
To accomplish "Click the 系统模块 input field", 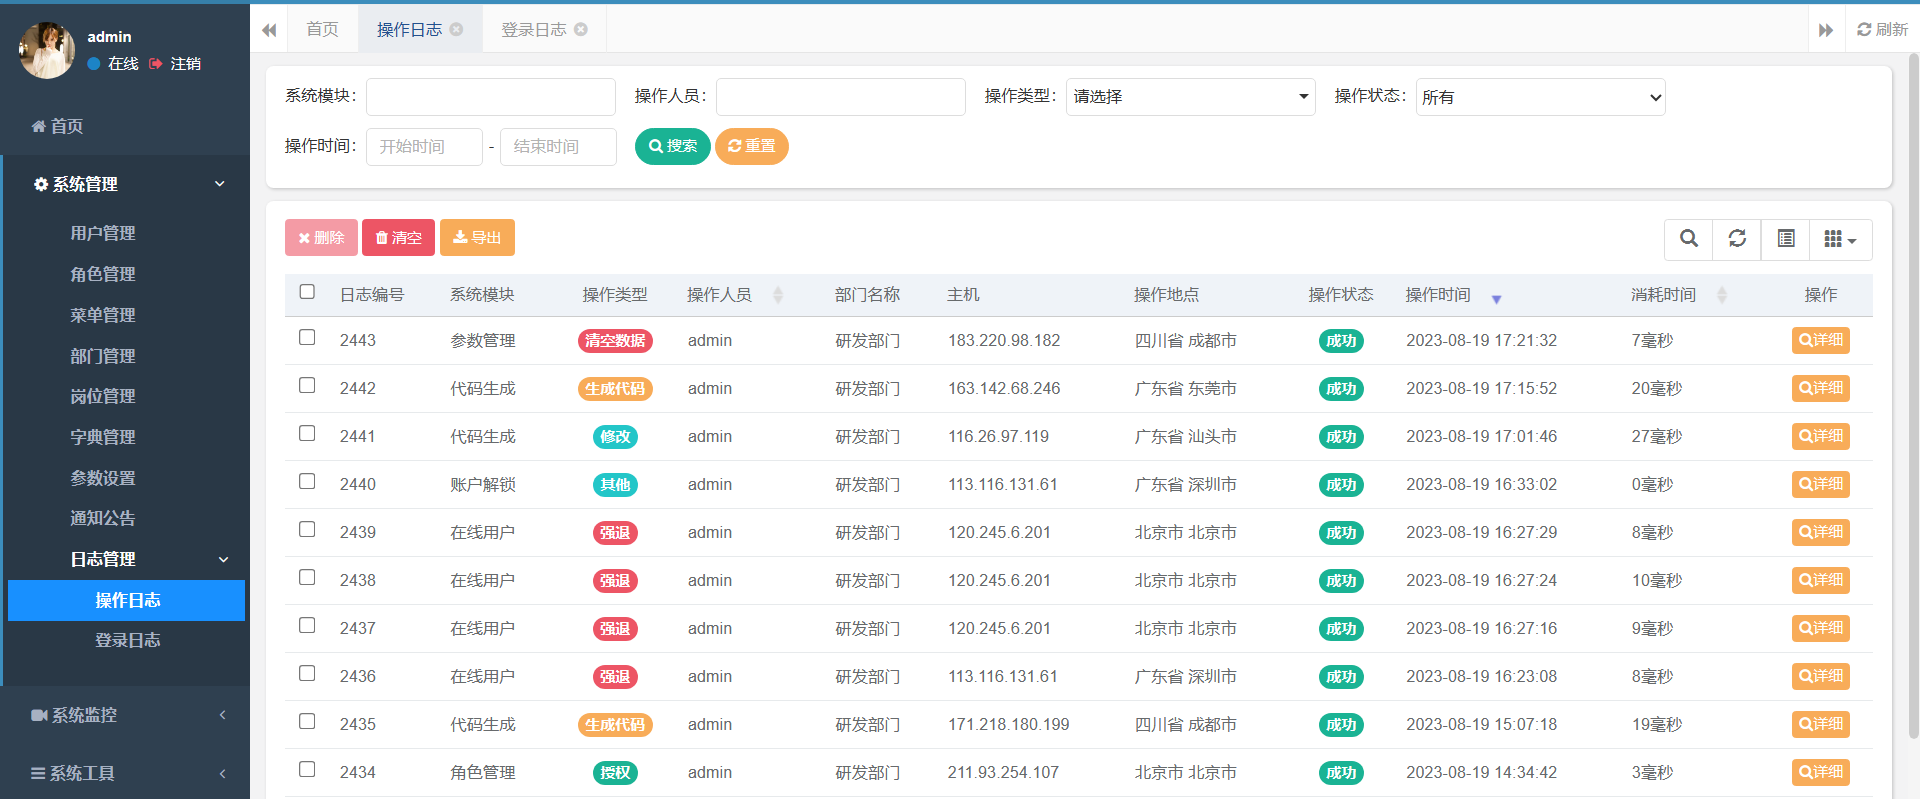I will coord(491,97).
